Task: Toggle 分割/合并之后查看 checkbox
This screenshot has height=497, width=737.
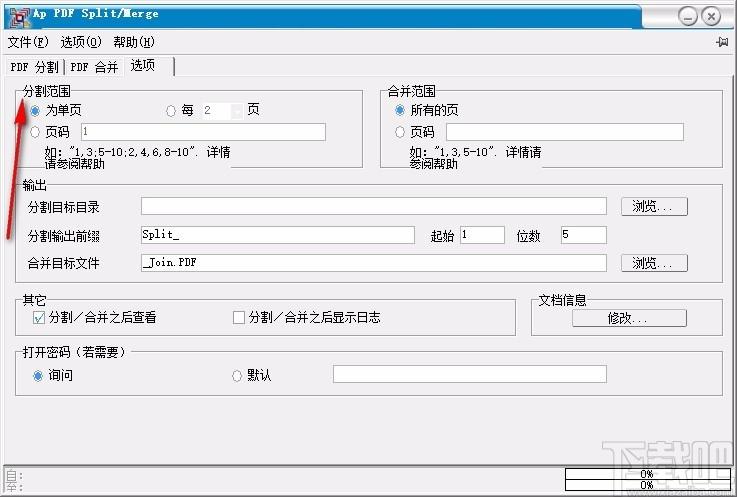Action: point(39,318)
